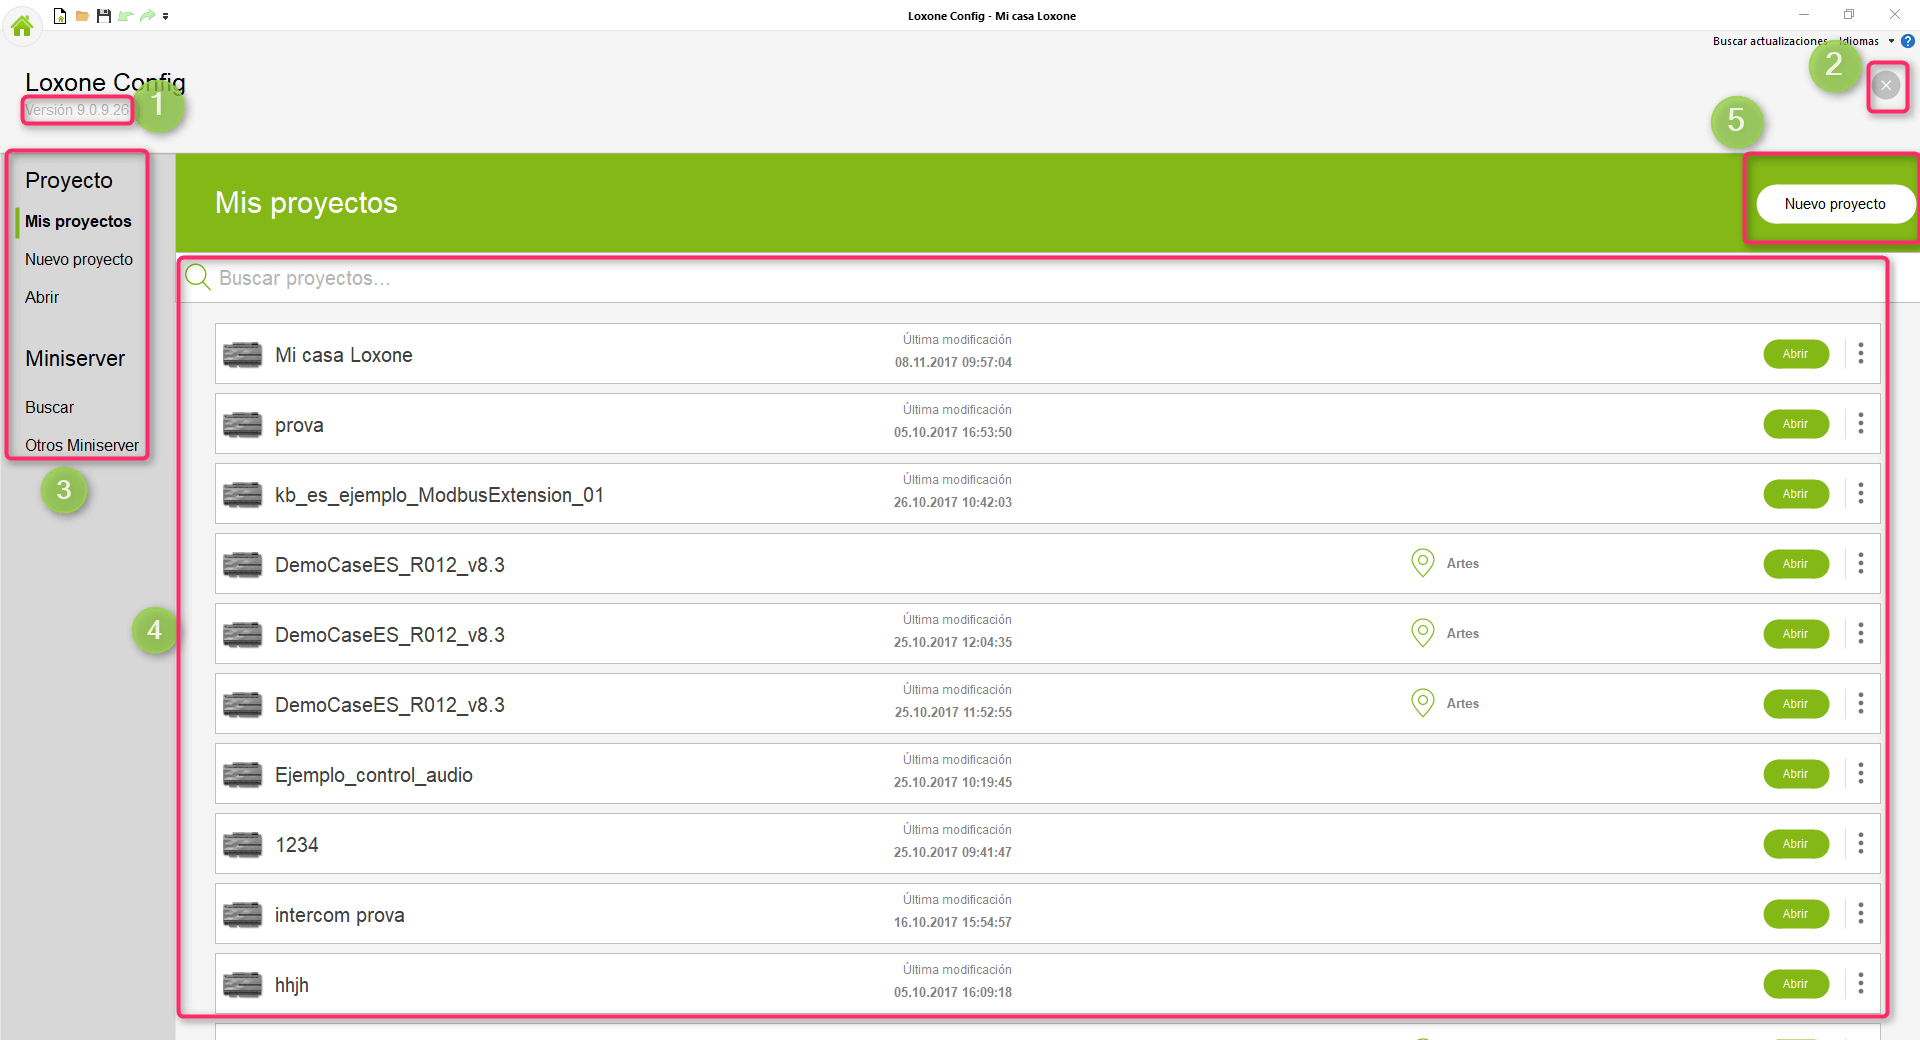Click the green Loxone home button
This screenshot has width=1920, height=1040.
pos(22,24)
